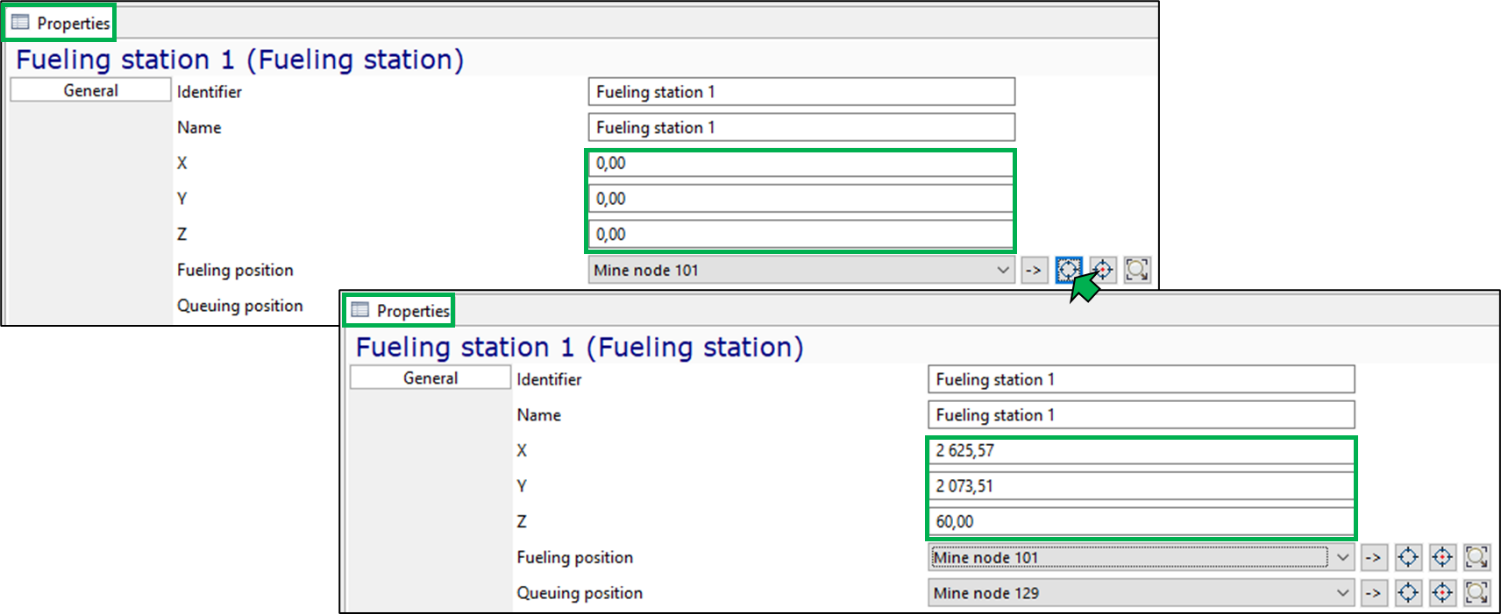This screenshot has width=1501, height=614.
Task: Click the '->' button on the Queuing position row
Action: click(1374, 593)
